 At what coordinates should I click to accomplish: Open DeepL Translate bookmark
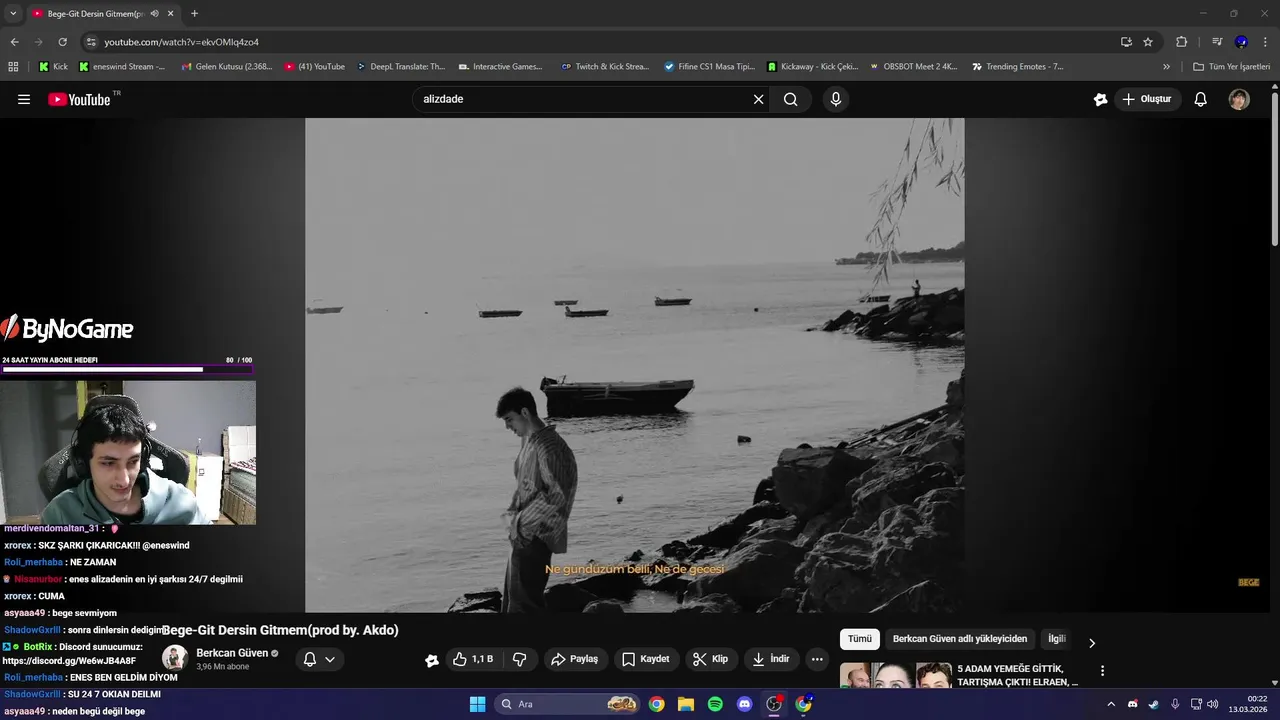[400, 67]
